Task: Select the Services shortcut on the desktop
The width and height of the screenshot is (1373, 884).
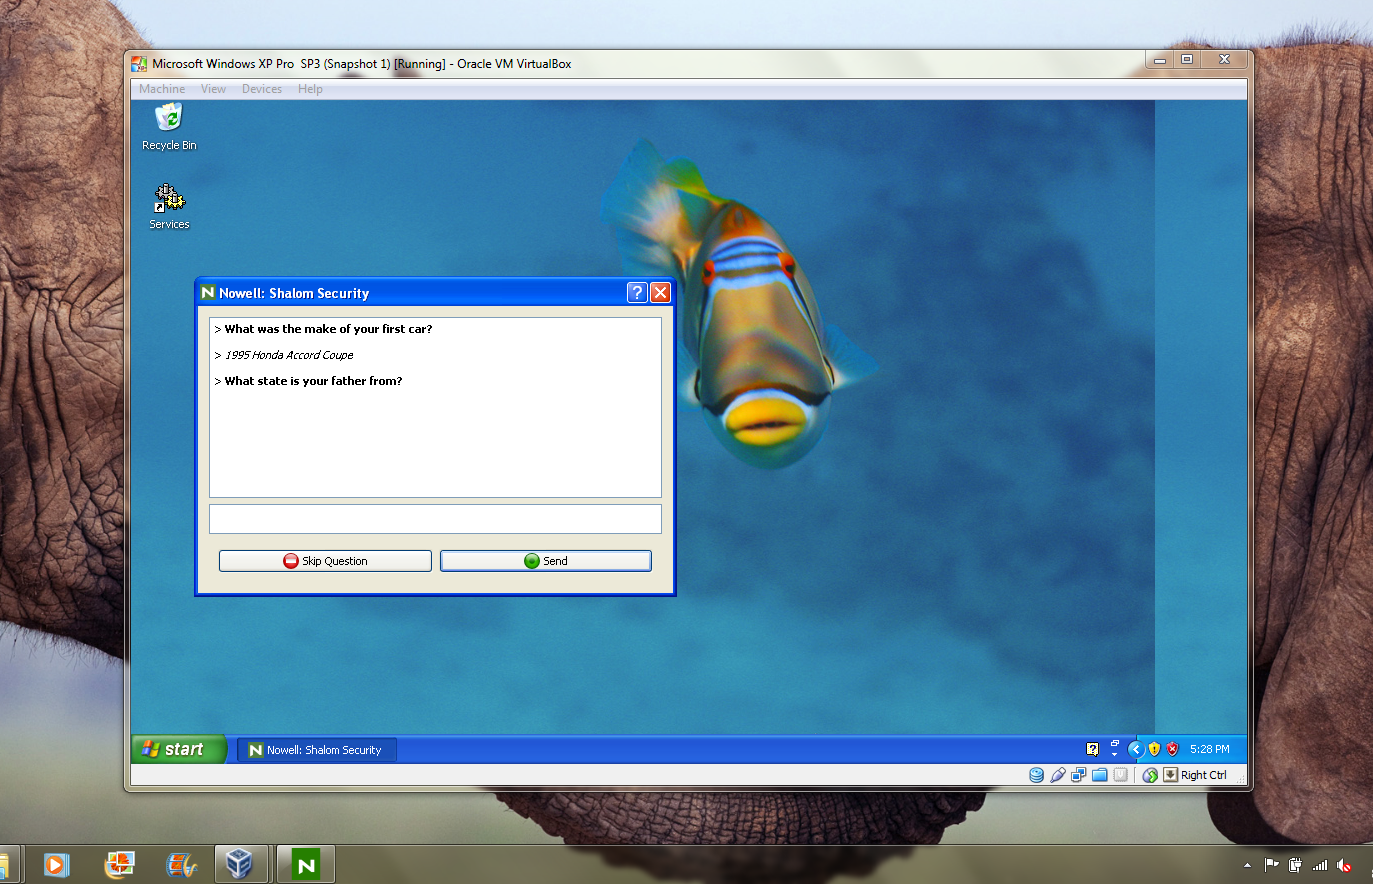Action: (169, 207)
